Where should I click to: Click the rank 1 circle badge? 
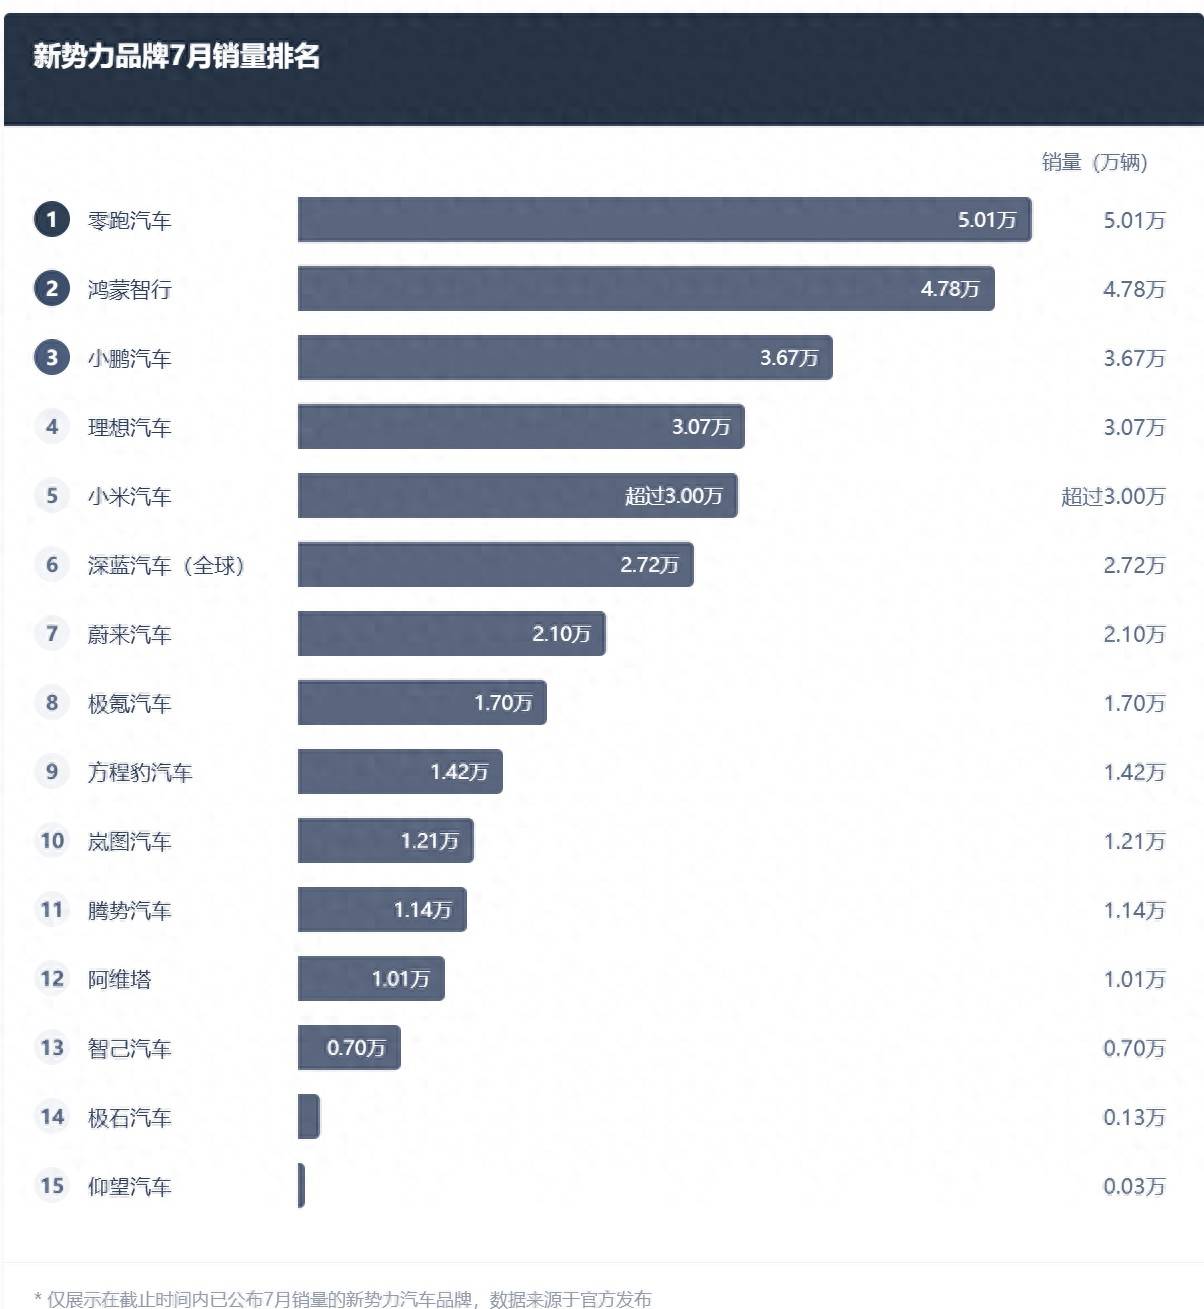pos(52,219)
